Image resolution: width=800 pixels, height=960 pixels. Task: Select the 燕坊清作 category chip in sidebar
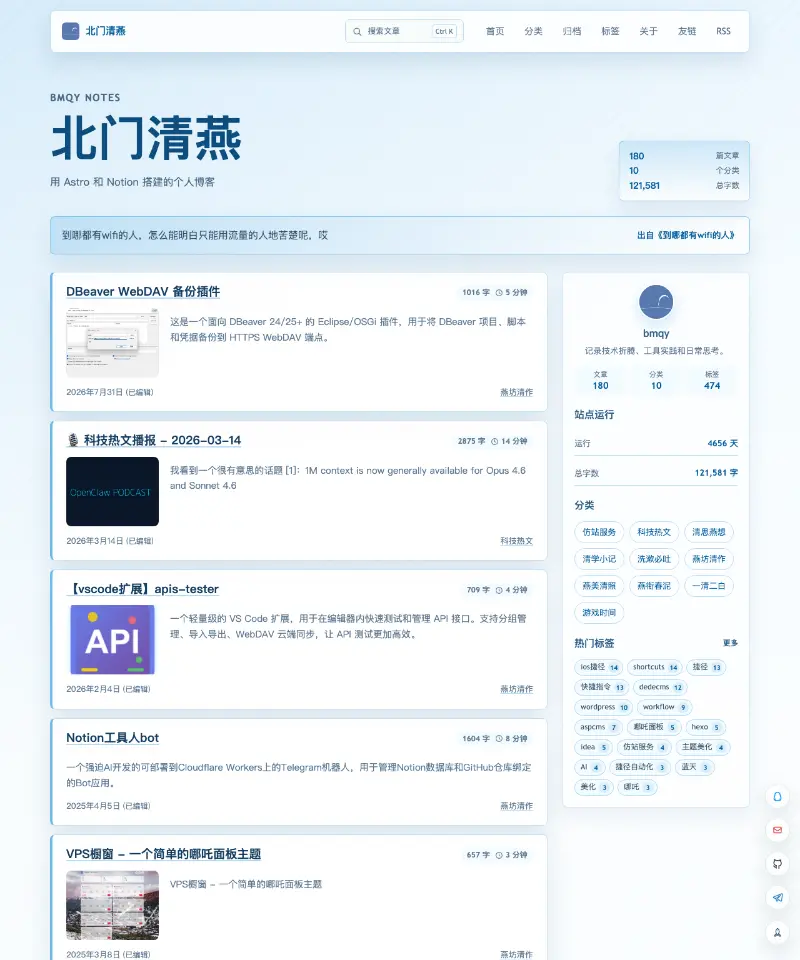(709, 559)
